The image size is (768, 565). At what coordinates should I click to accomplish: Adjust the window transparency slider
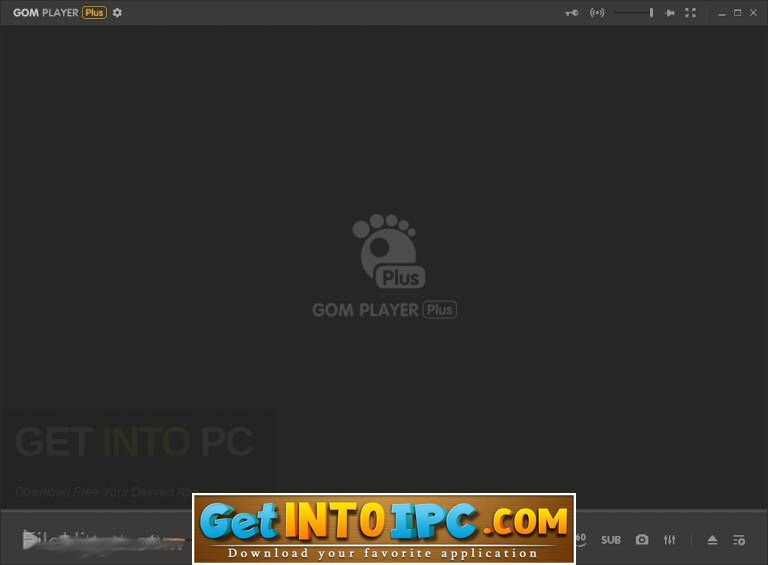point(634,13)
